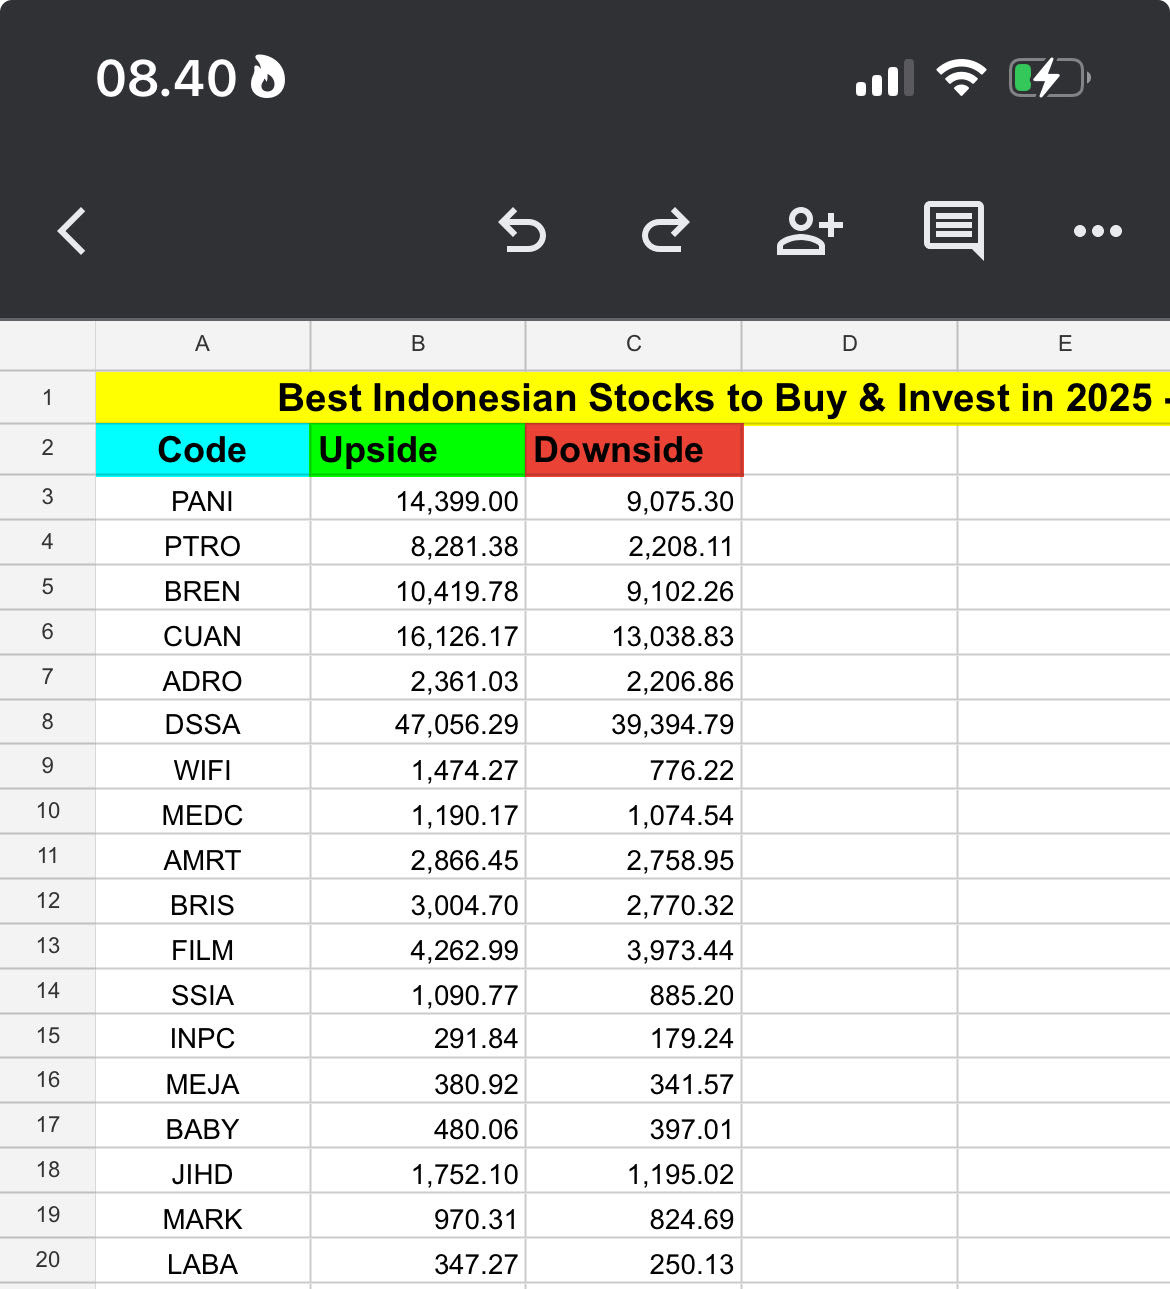
Task: Select the cell with 47,056.29
Action: (x=418, y=724)
